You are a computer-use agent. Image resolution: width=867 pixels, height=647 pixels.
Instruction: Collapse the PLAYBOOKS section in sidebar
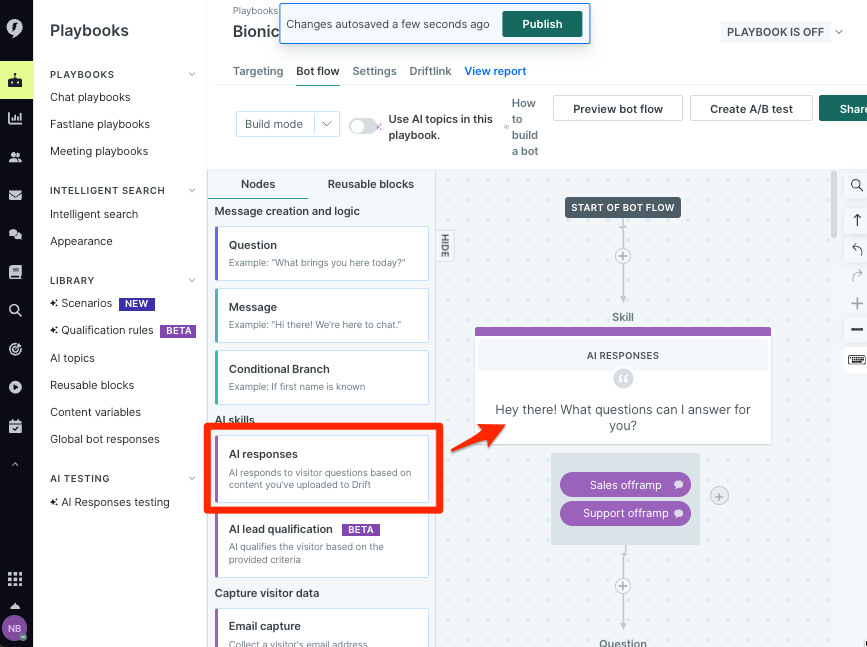(191, 74)
